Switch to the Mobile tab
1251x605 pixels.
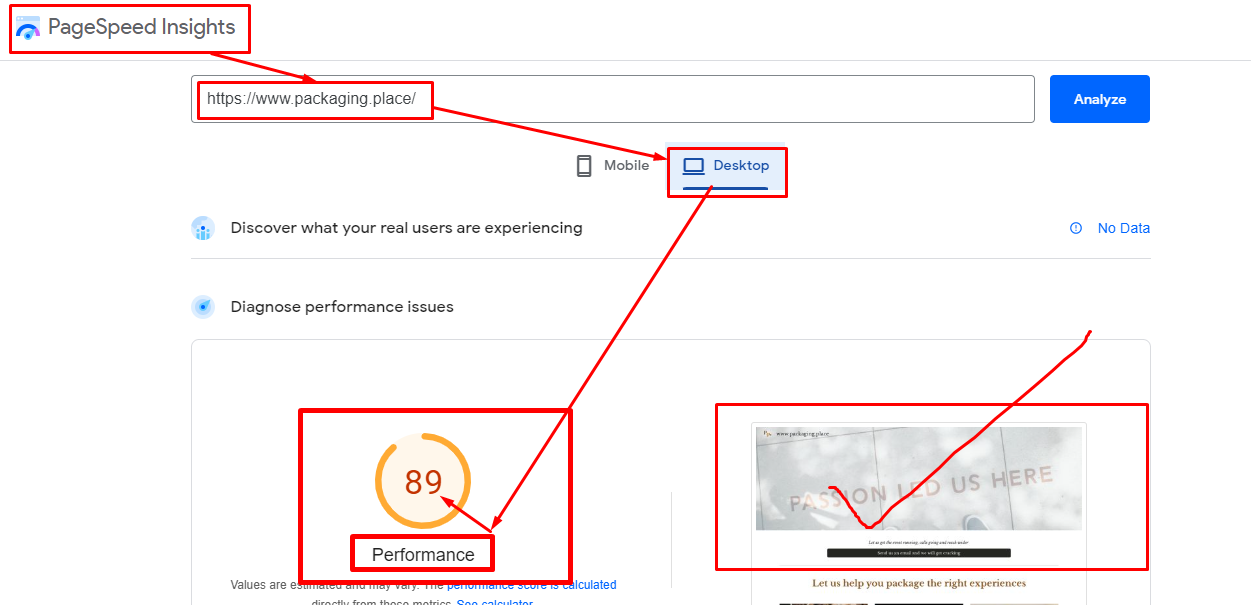coord(612,166)
